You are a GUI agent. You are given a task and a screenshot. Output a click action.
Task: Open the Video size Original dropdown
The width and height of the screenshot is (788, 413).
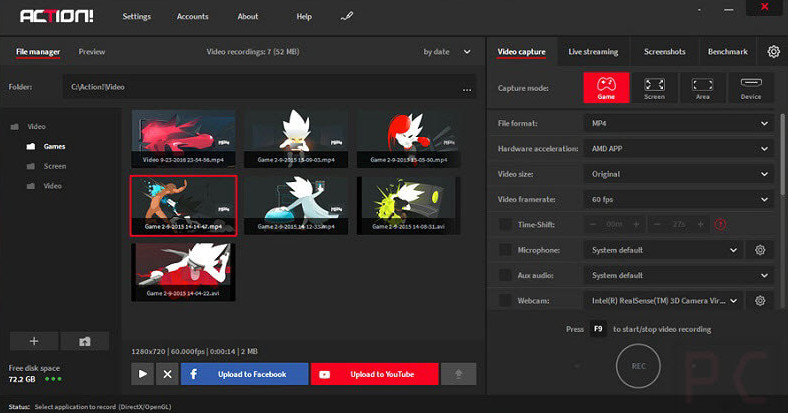[678, 174]
